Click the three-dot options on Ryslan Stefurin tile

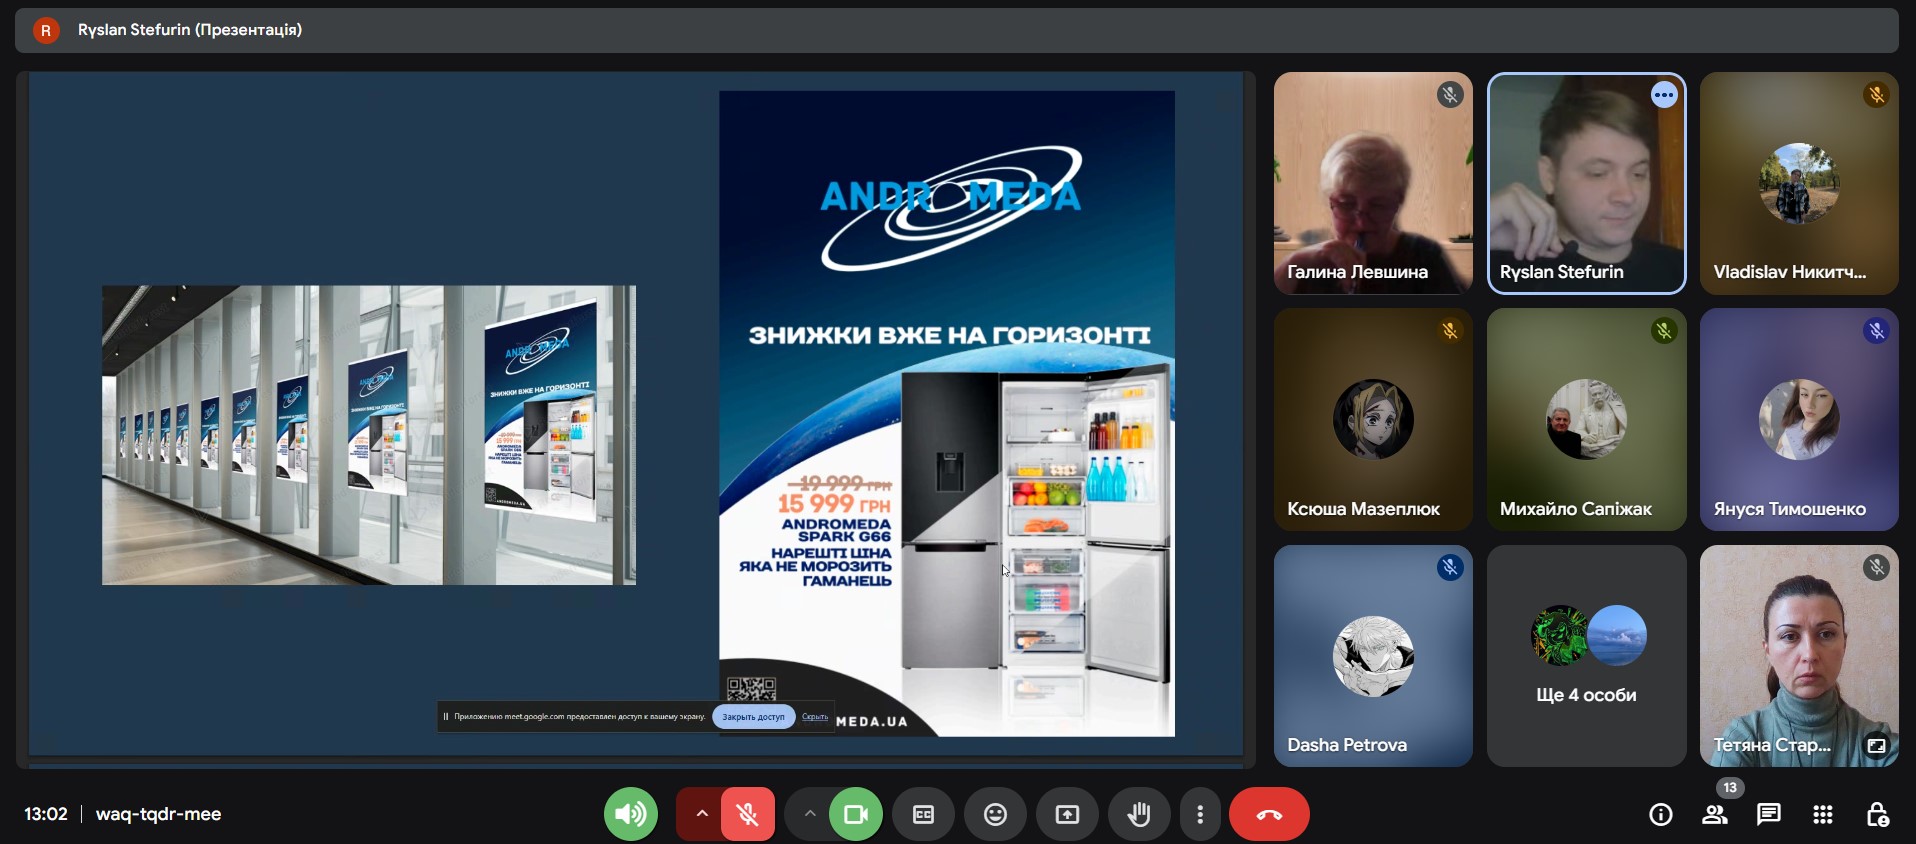point(1664,95)
